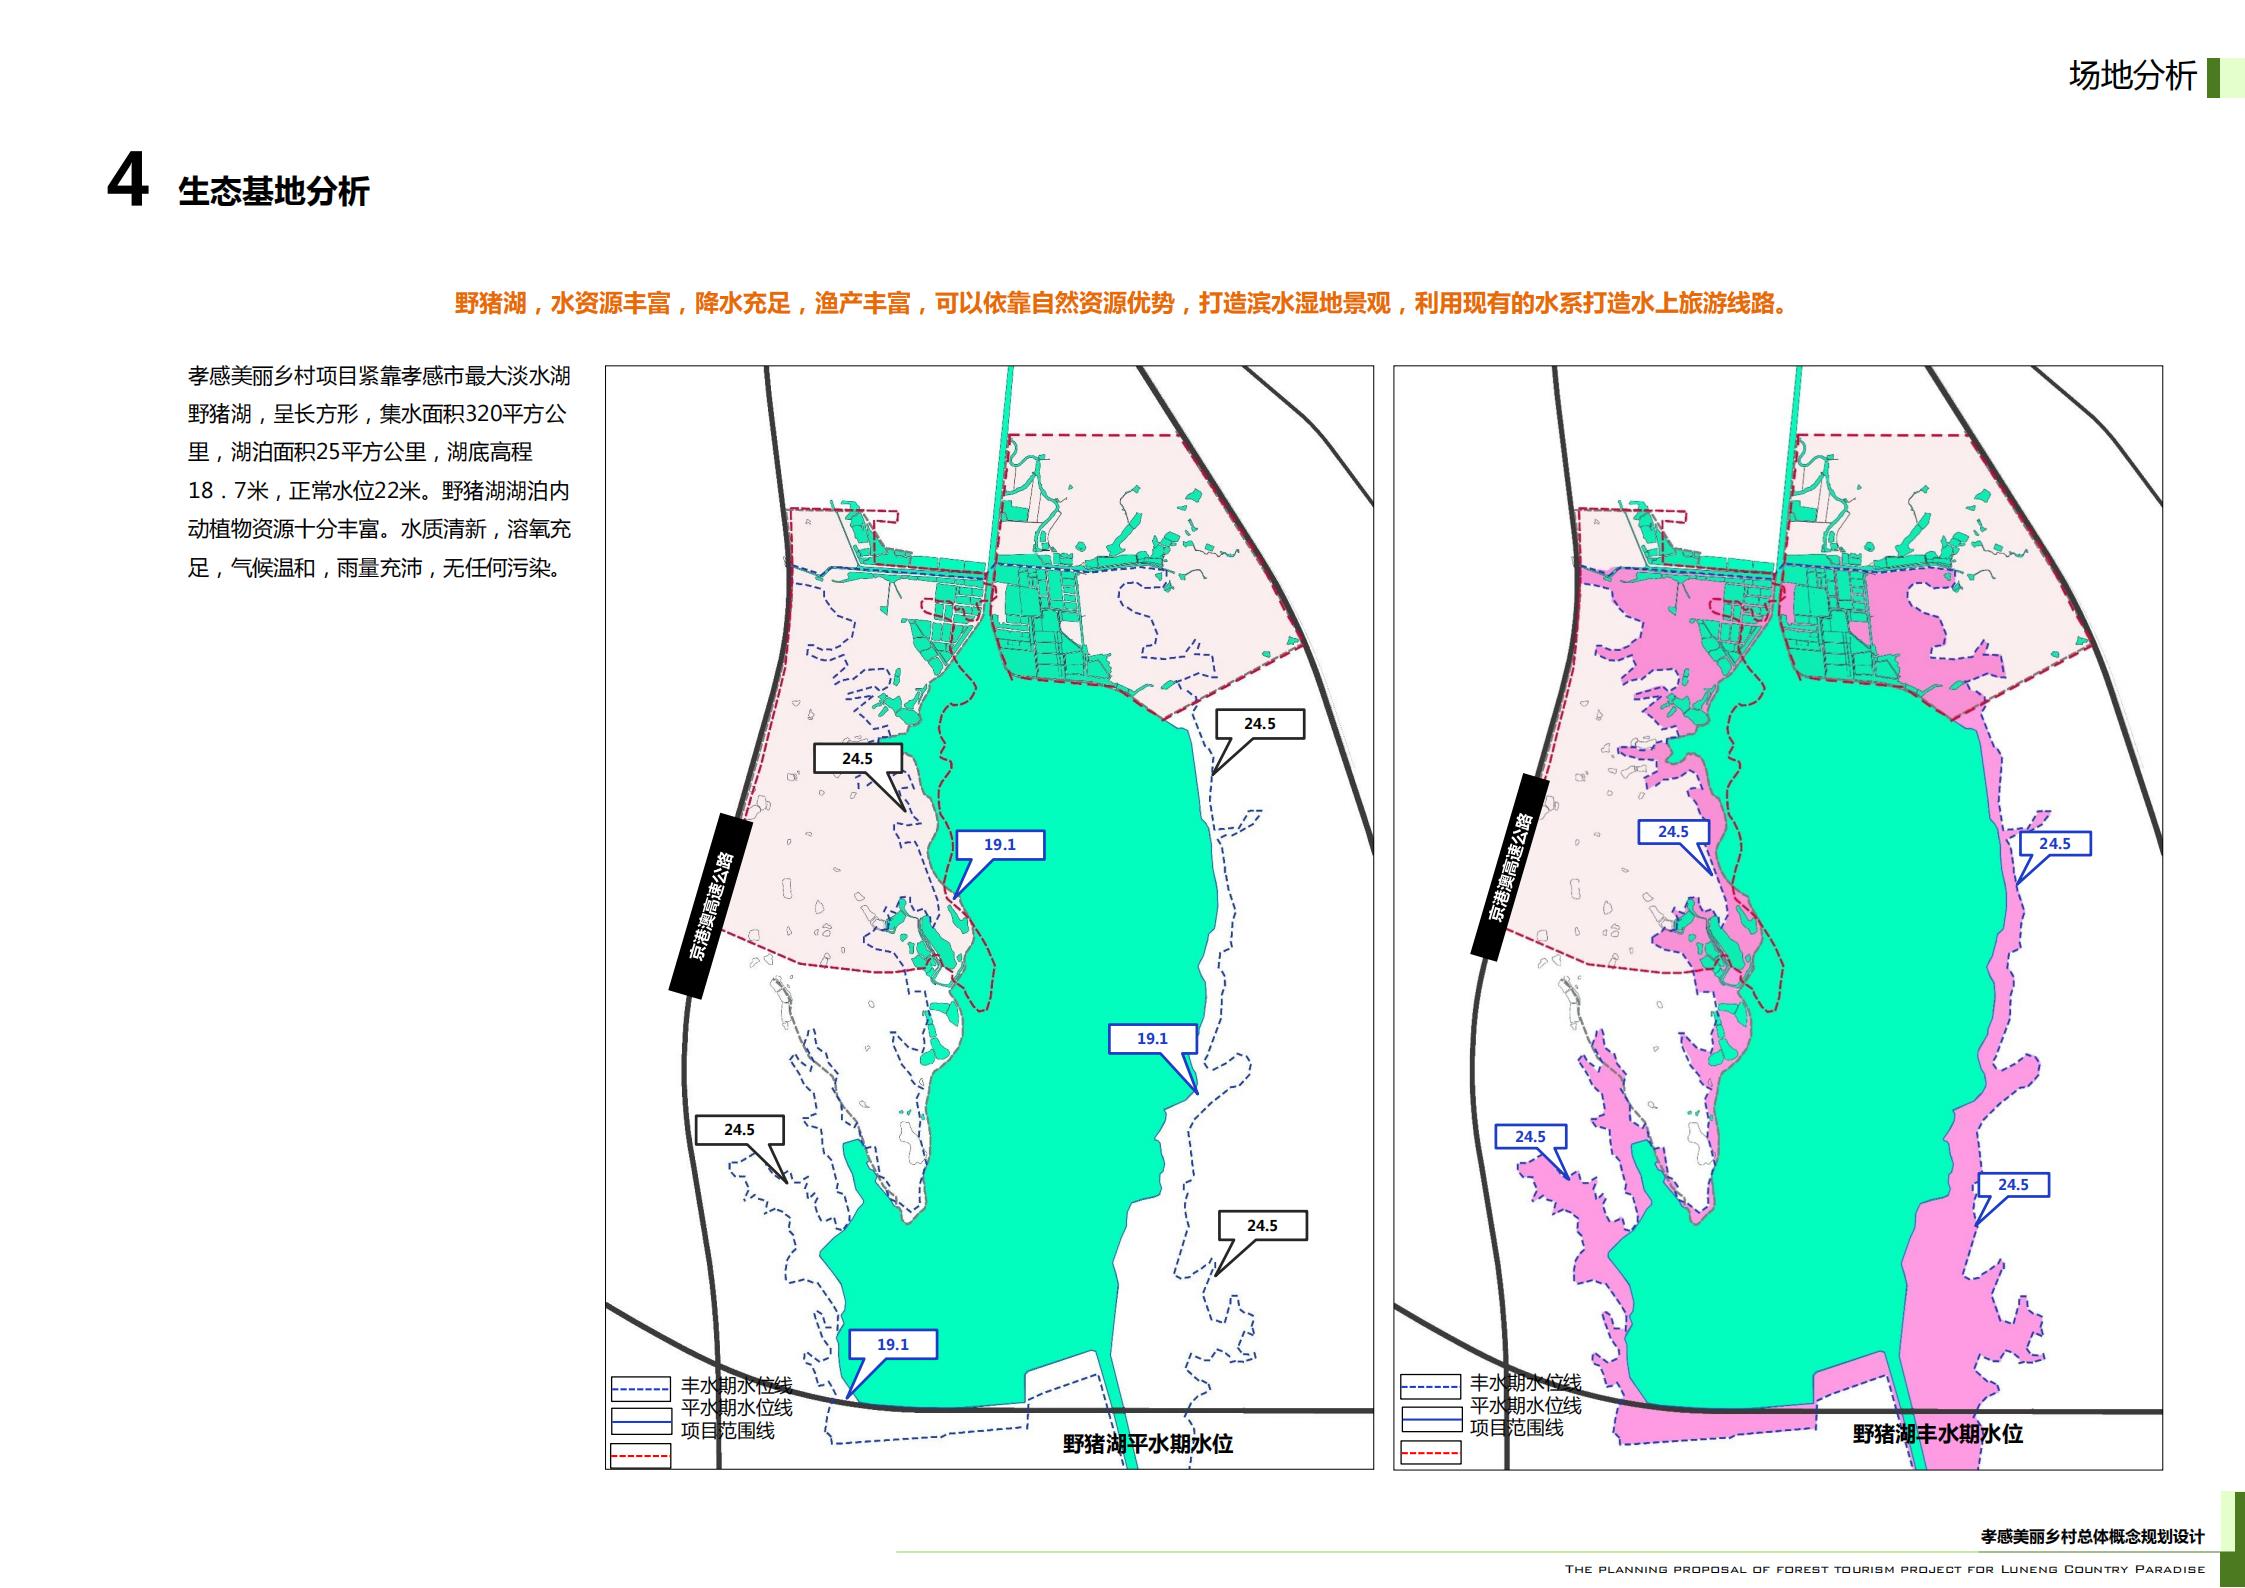This screenshot has height=1588, width=2245.
Task: Click blue dashed legend swatch in 丰水期 map
Action: click(x=1431, y=1386)
